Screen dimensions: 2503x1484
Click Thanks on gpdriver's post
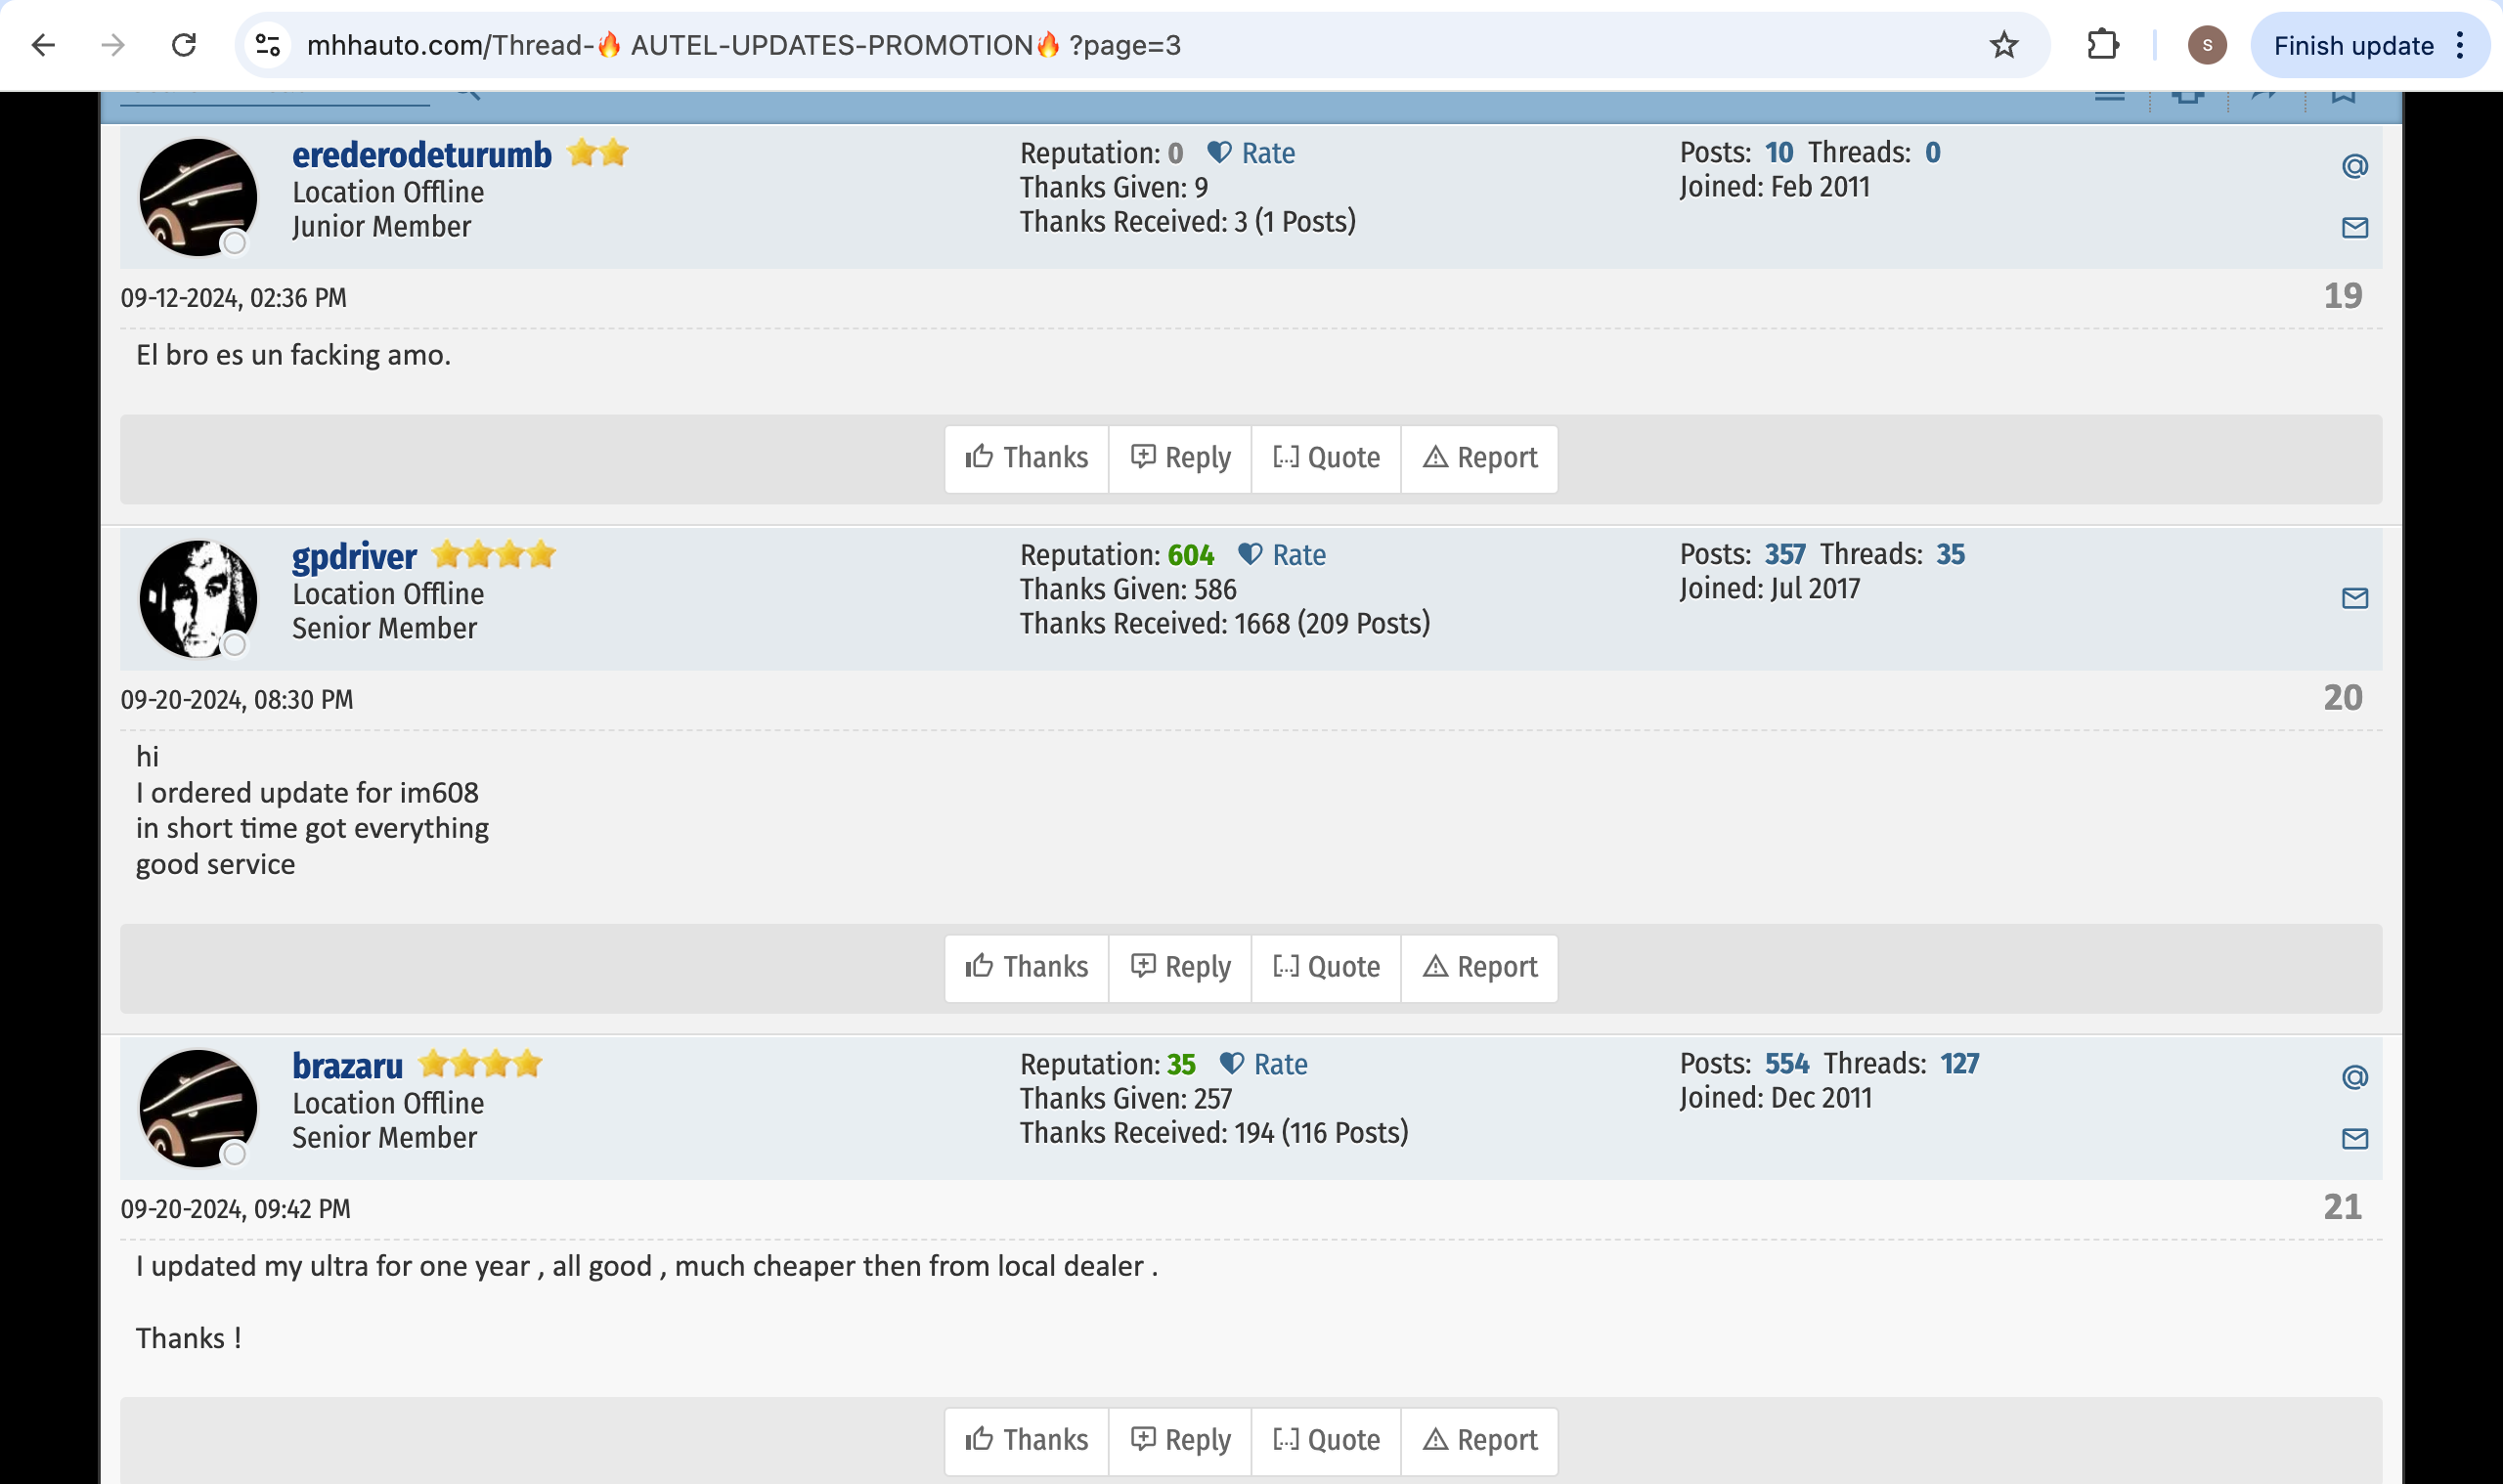[x=1026, y=966]
